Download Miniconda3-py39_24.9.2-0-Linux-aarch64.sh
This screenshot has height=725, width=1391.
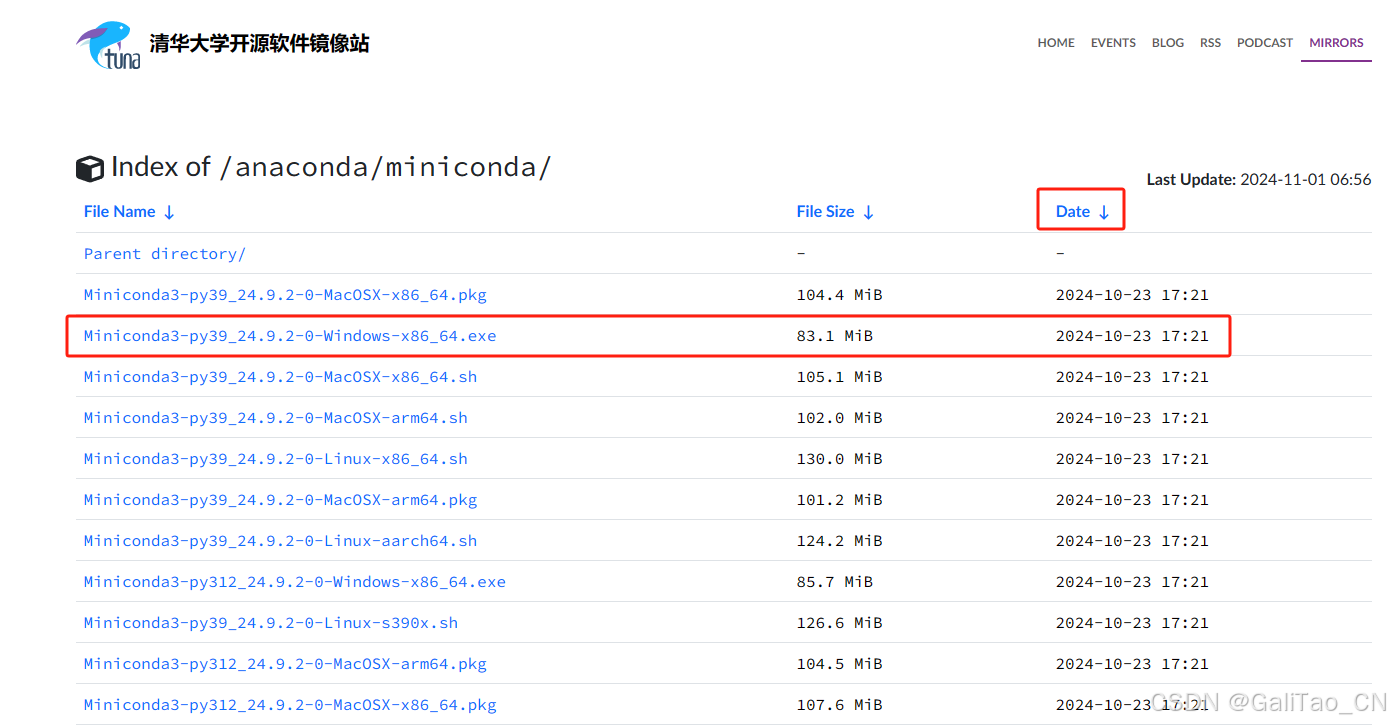pos(280,541)
